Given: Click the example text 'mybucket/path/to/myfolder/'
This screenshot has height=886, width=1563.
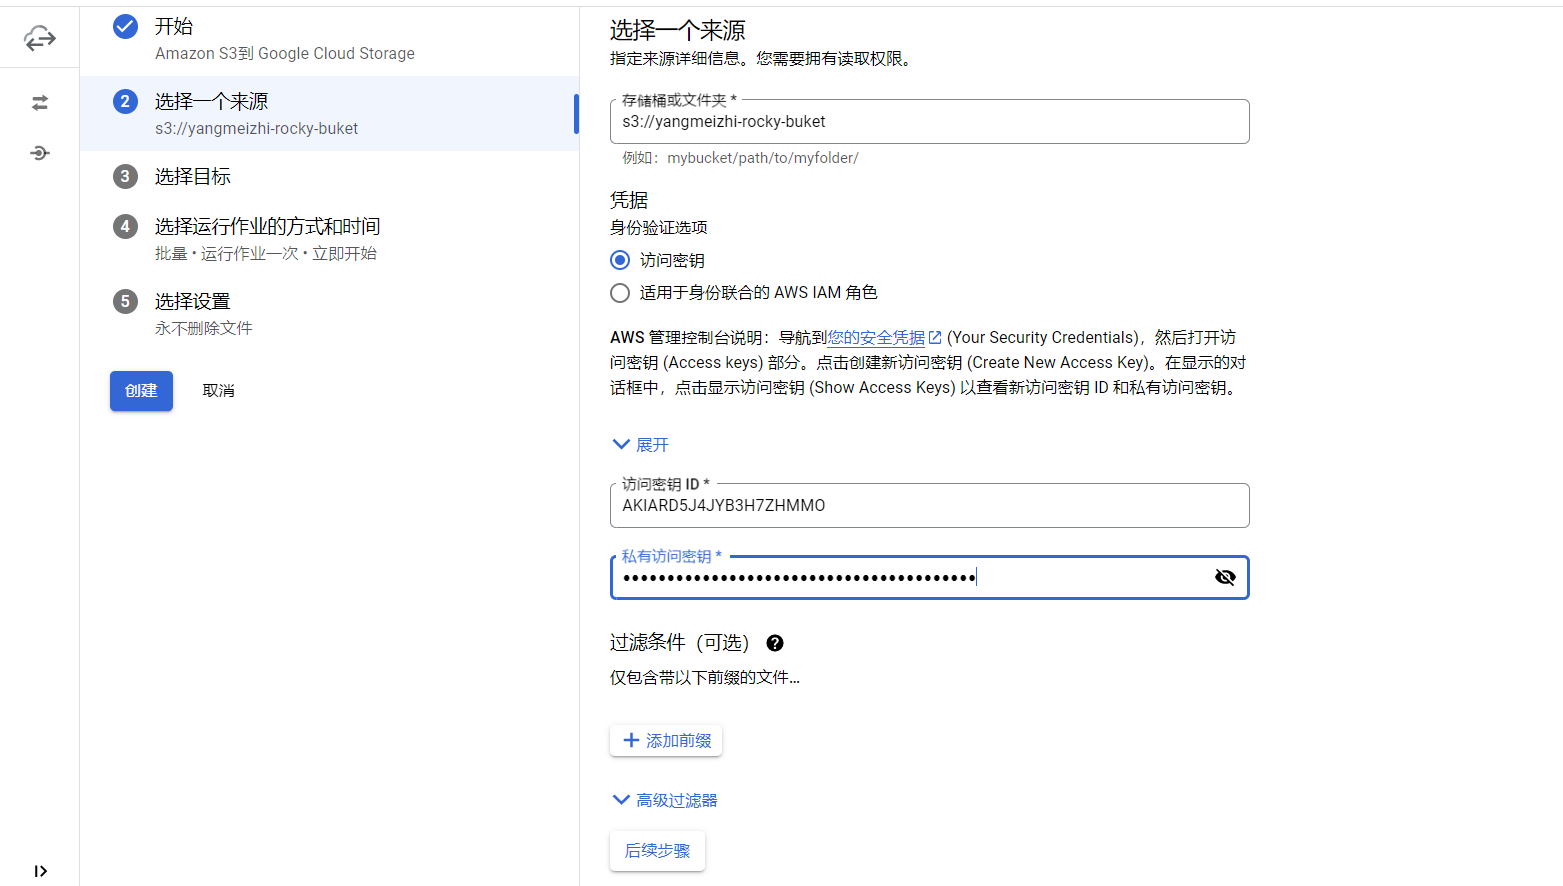Looking at the screenshot, I should [x=763, y=158].
